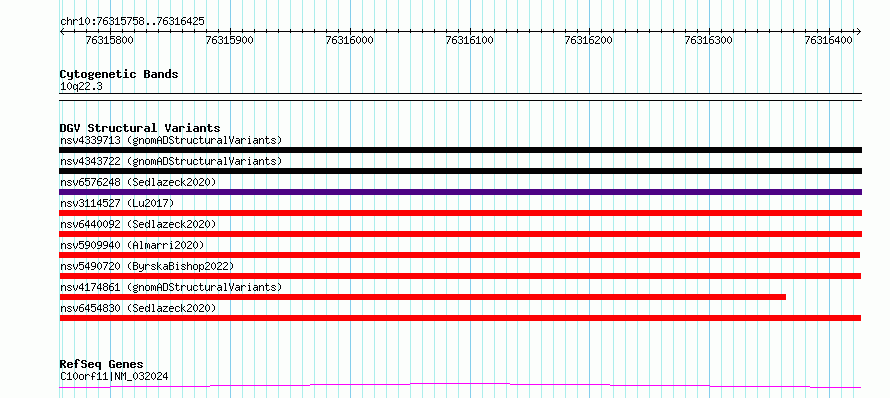Open the RefSeq Genes track title
890x398 pixels.
coord(101,365)
